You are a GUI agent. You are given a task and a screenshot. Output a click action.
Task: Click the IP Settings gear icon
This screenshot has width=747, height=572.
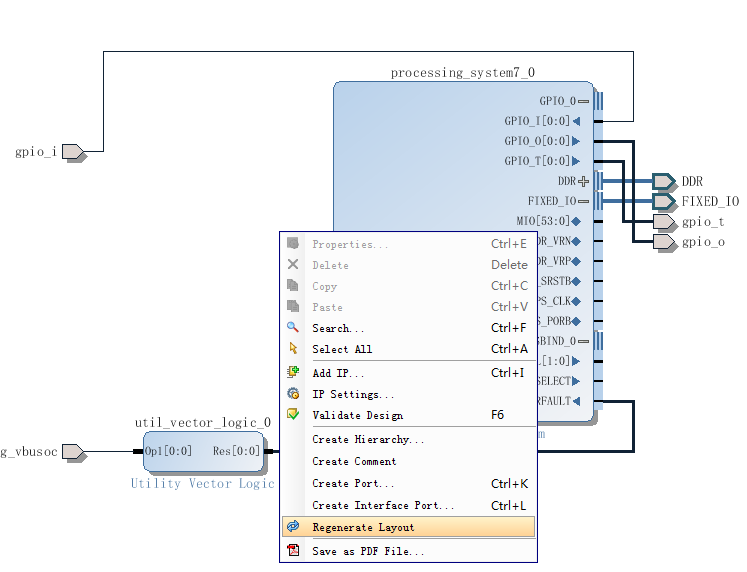[293, 393]
